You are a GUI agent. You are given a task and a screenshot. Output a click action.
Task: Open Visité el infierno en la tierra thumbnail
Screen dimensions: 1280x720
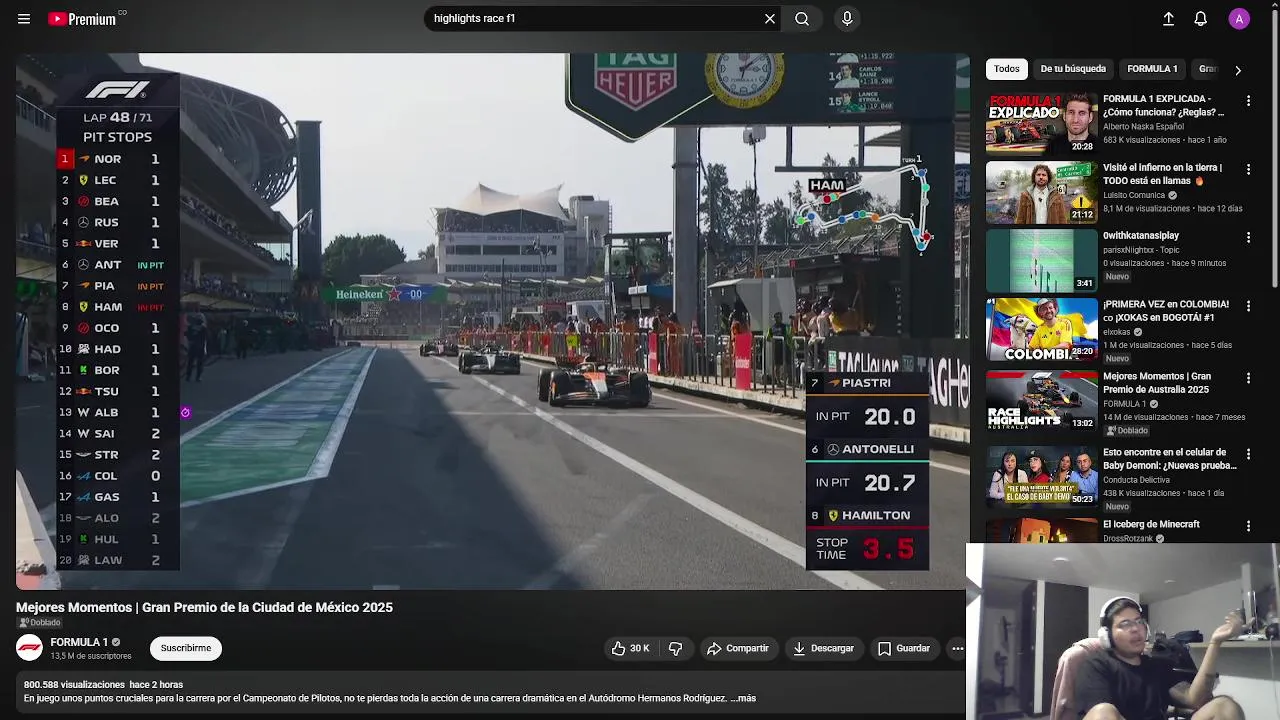click(x=1041, y=192)
